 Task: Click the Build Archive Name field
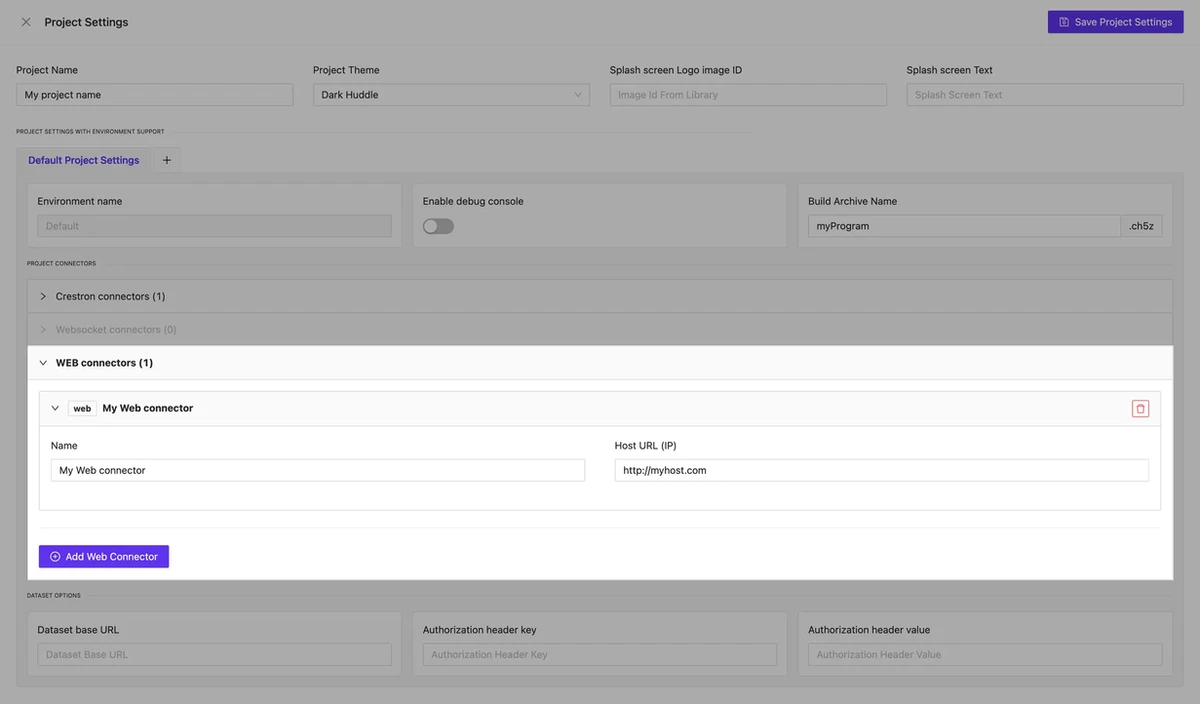pyautogui.click(x=963, y=225)
